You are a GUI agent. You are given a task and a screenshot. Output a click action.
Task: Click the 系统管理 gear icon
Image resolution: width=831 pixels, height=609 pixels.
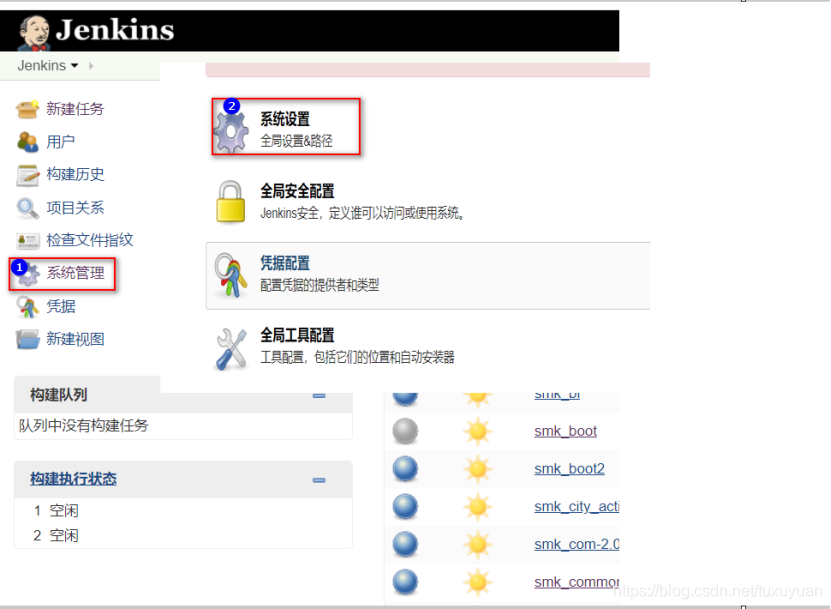point(28,274)
